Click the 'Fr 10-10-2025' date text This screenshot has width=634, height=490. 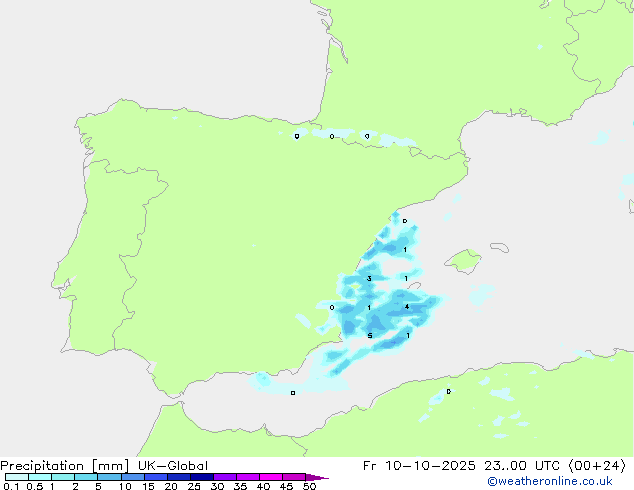click(419, 466)
